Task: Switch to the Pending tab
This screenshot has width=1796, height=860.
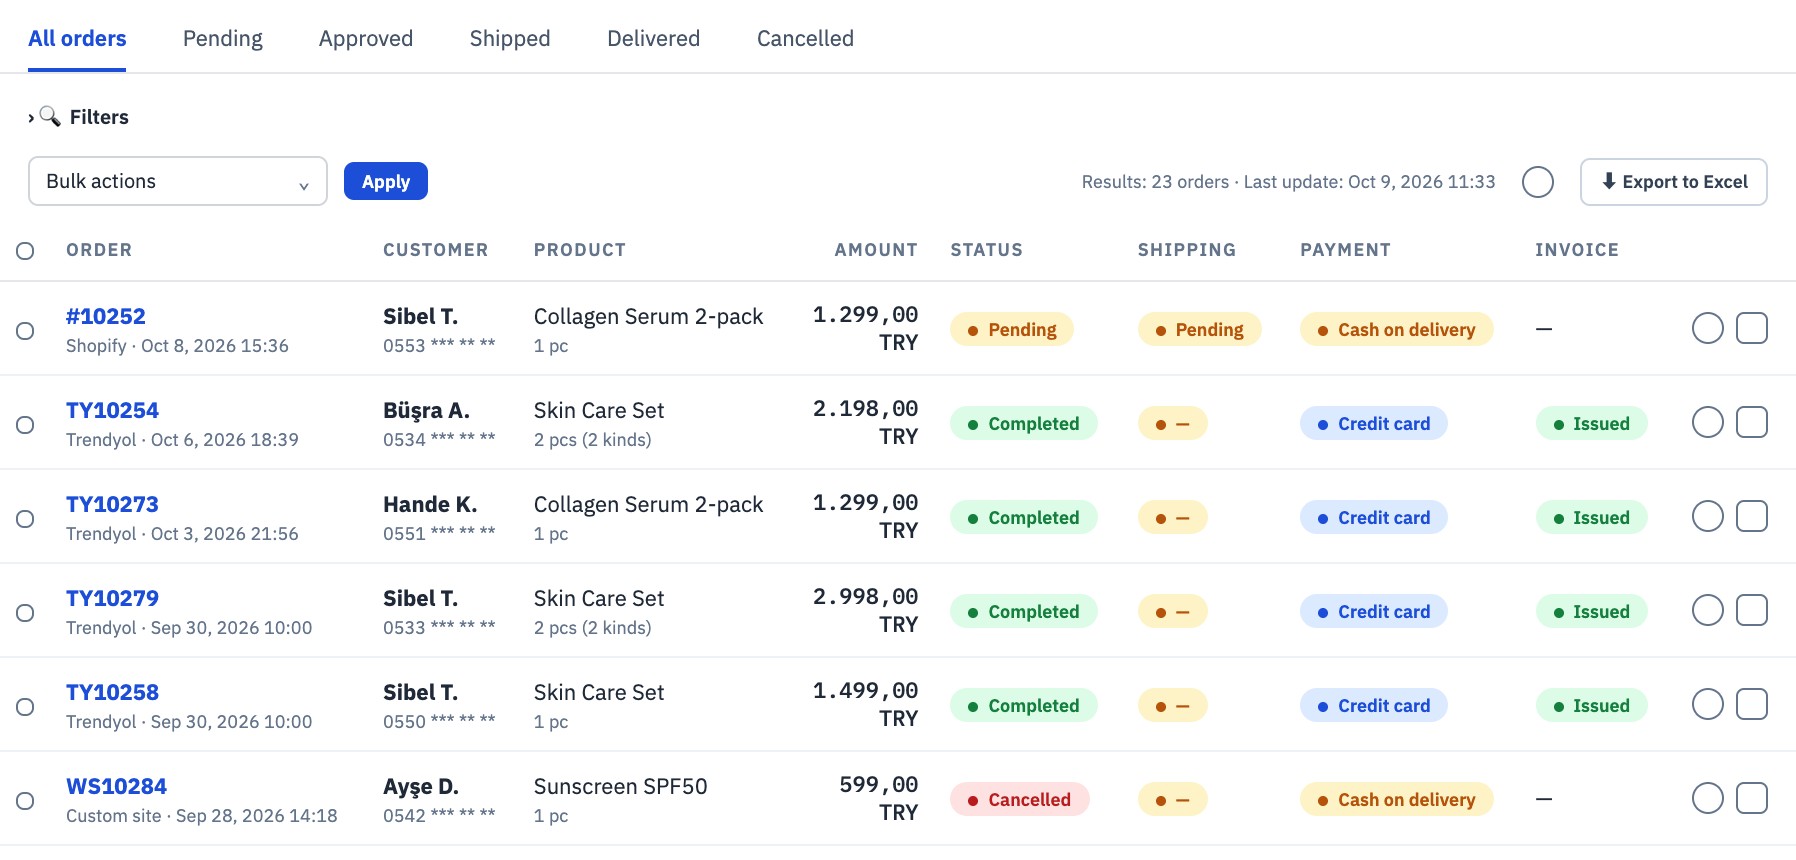Action: pos(223,39)
